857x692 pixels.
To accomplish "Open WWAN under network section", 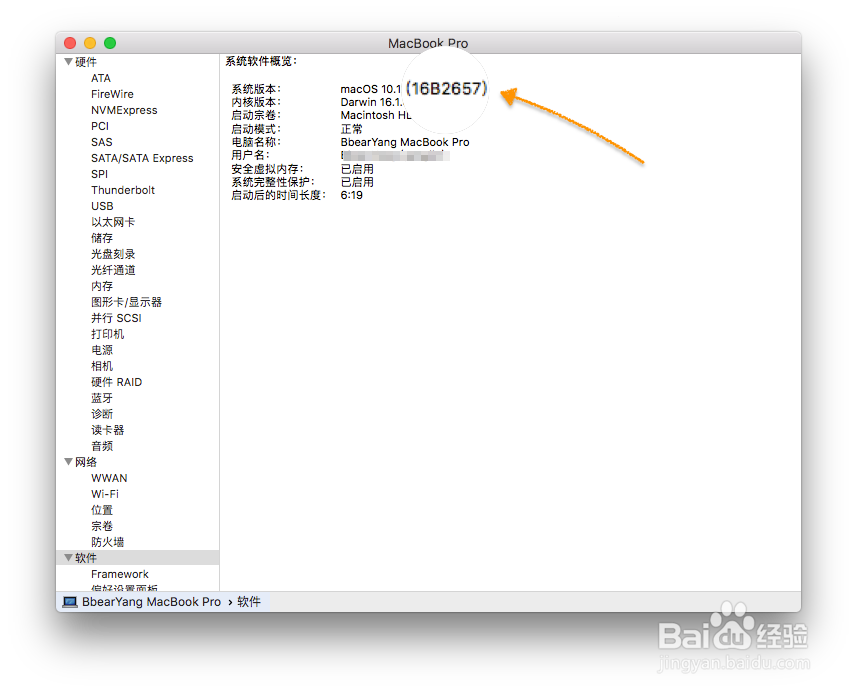I will point(109,478).
